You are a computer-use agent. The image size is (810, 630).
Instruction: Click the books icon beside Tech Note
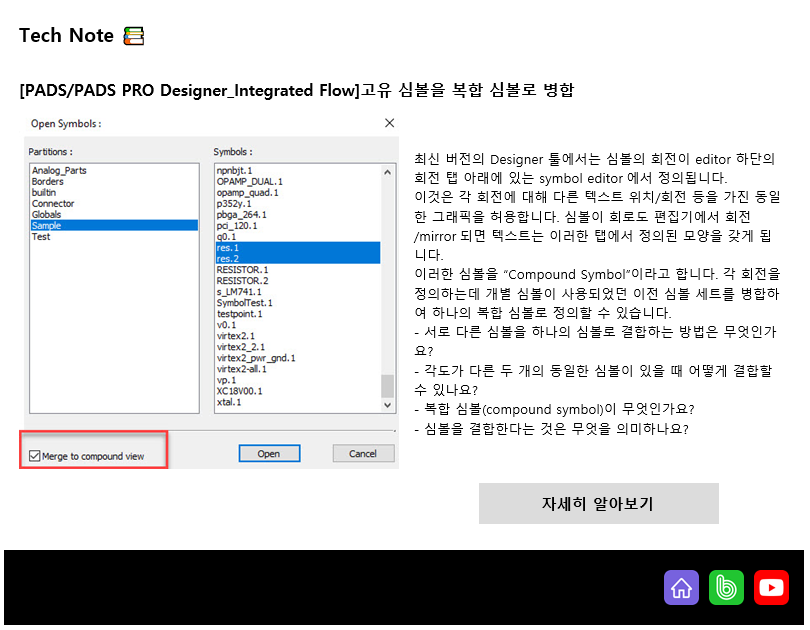[x=133, y=36]
